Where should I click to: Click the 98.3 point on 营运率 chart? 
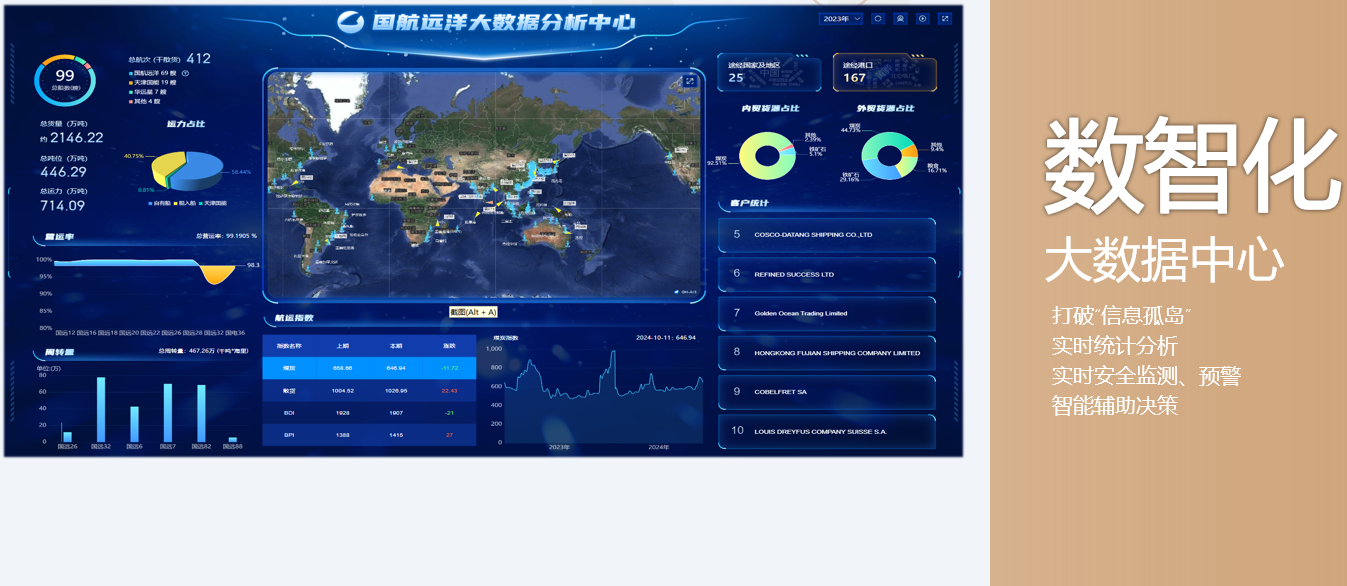[253, 266]
